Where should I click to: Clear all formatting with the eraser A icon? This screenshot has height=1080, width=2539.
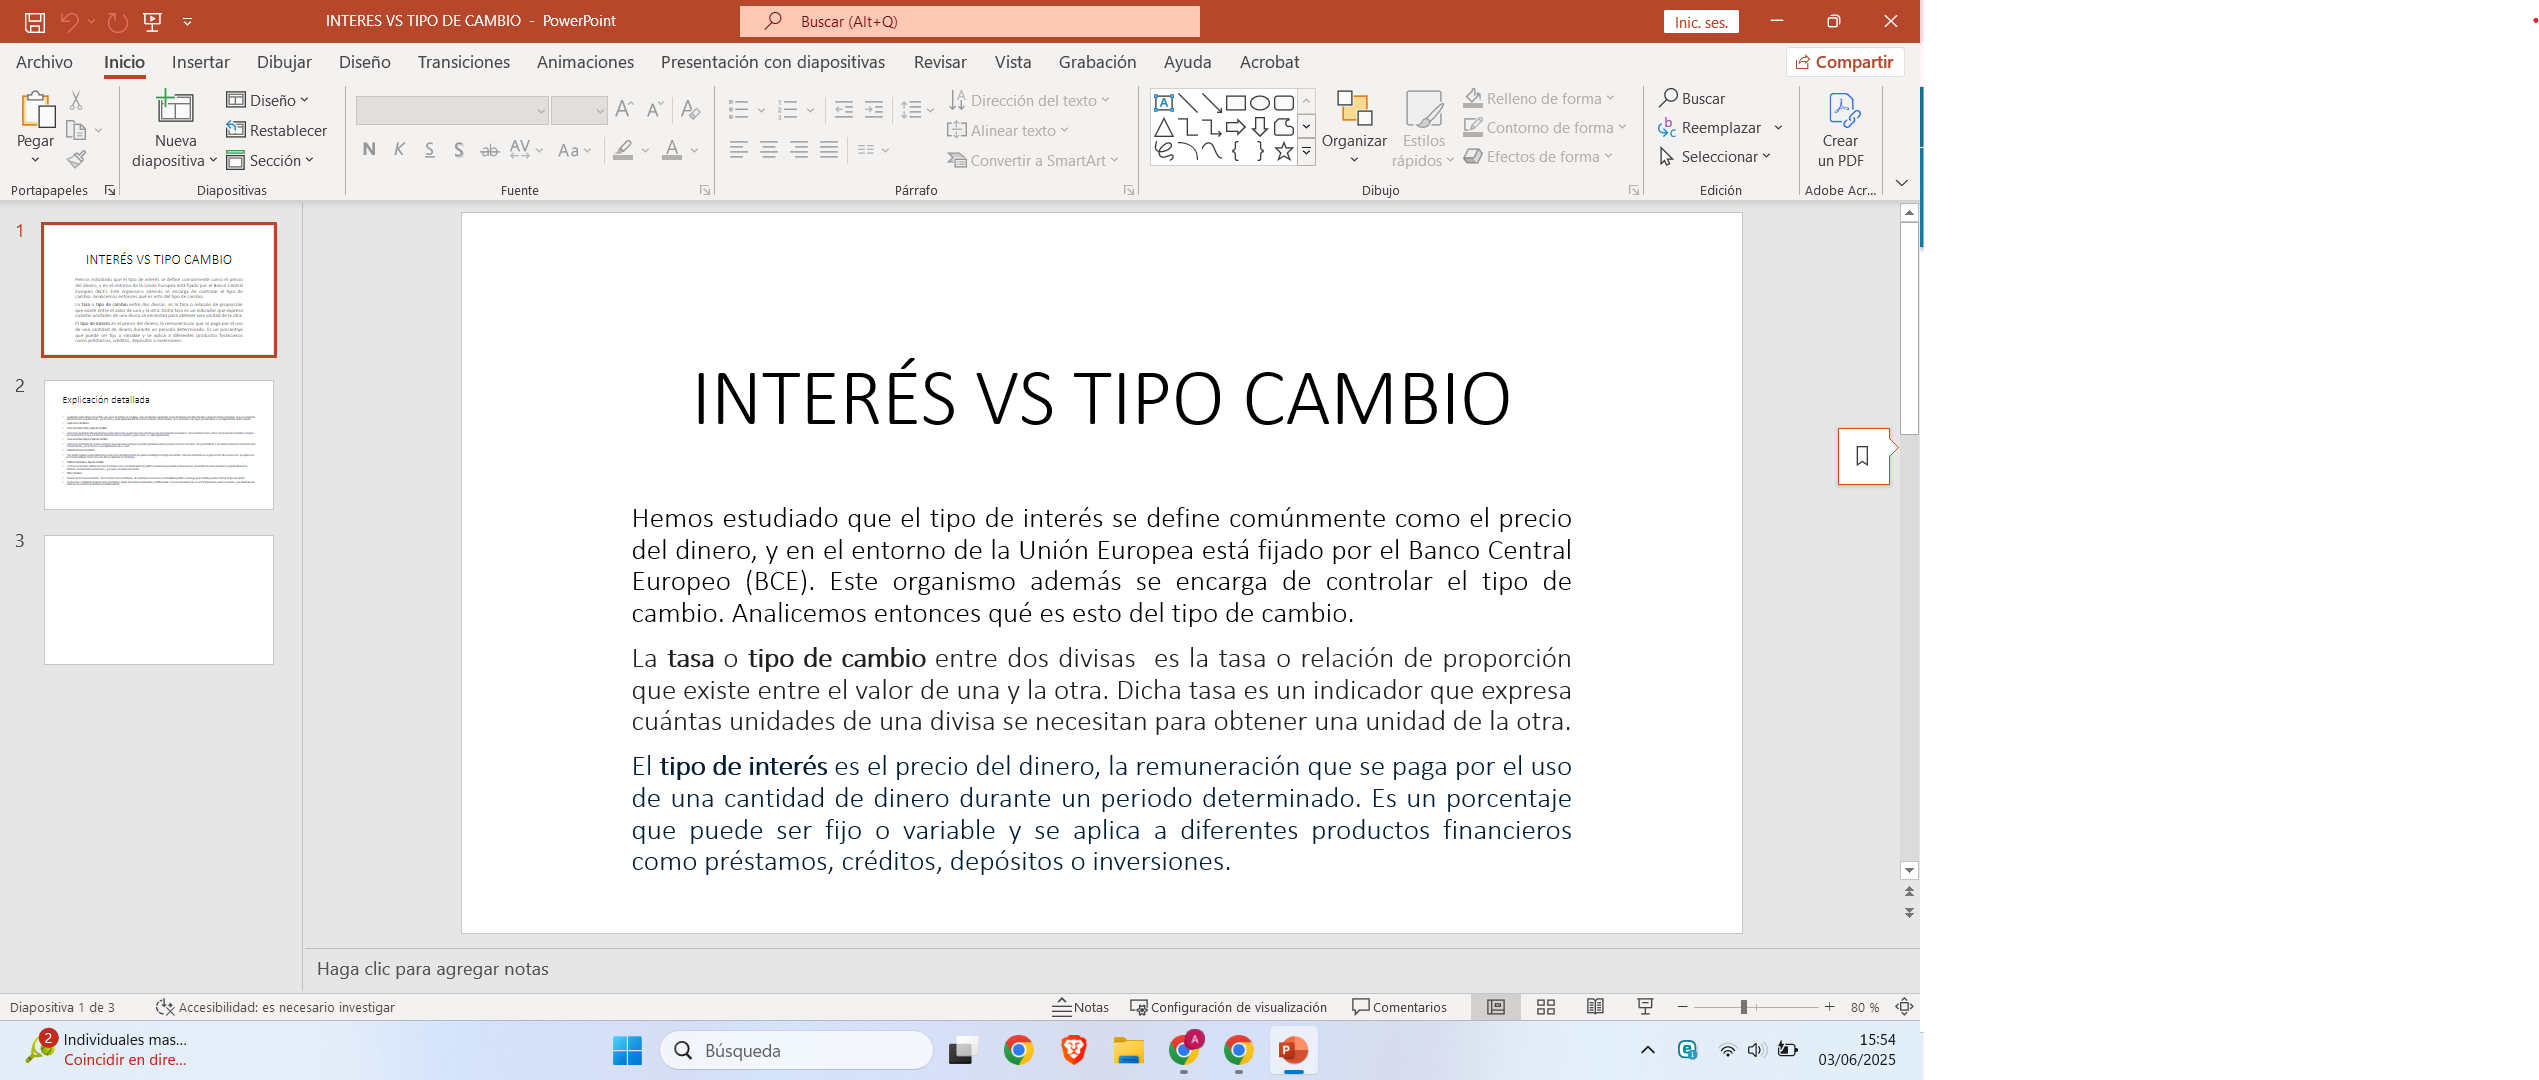[x=690, y=109]
